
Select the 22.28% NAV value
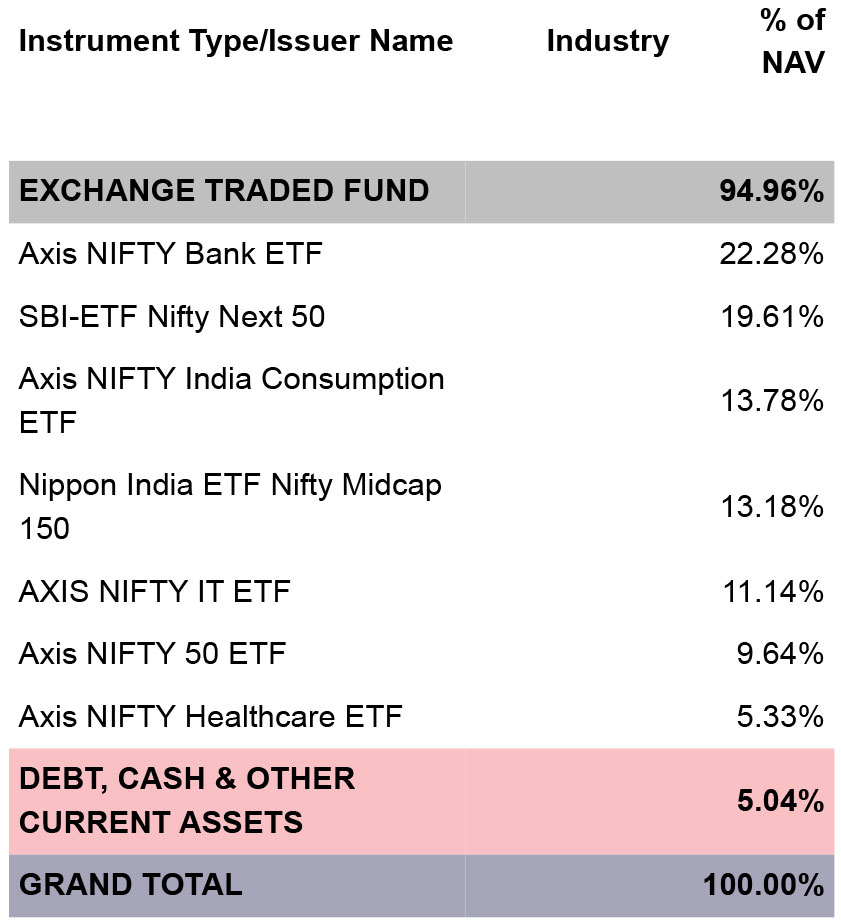772,254
